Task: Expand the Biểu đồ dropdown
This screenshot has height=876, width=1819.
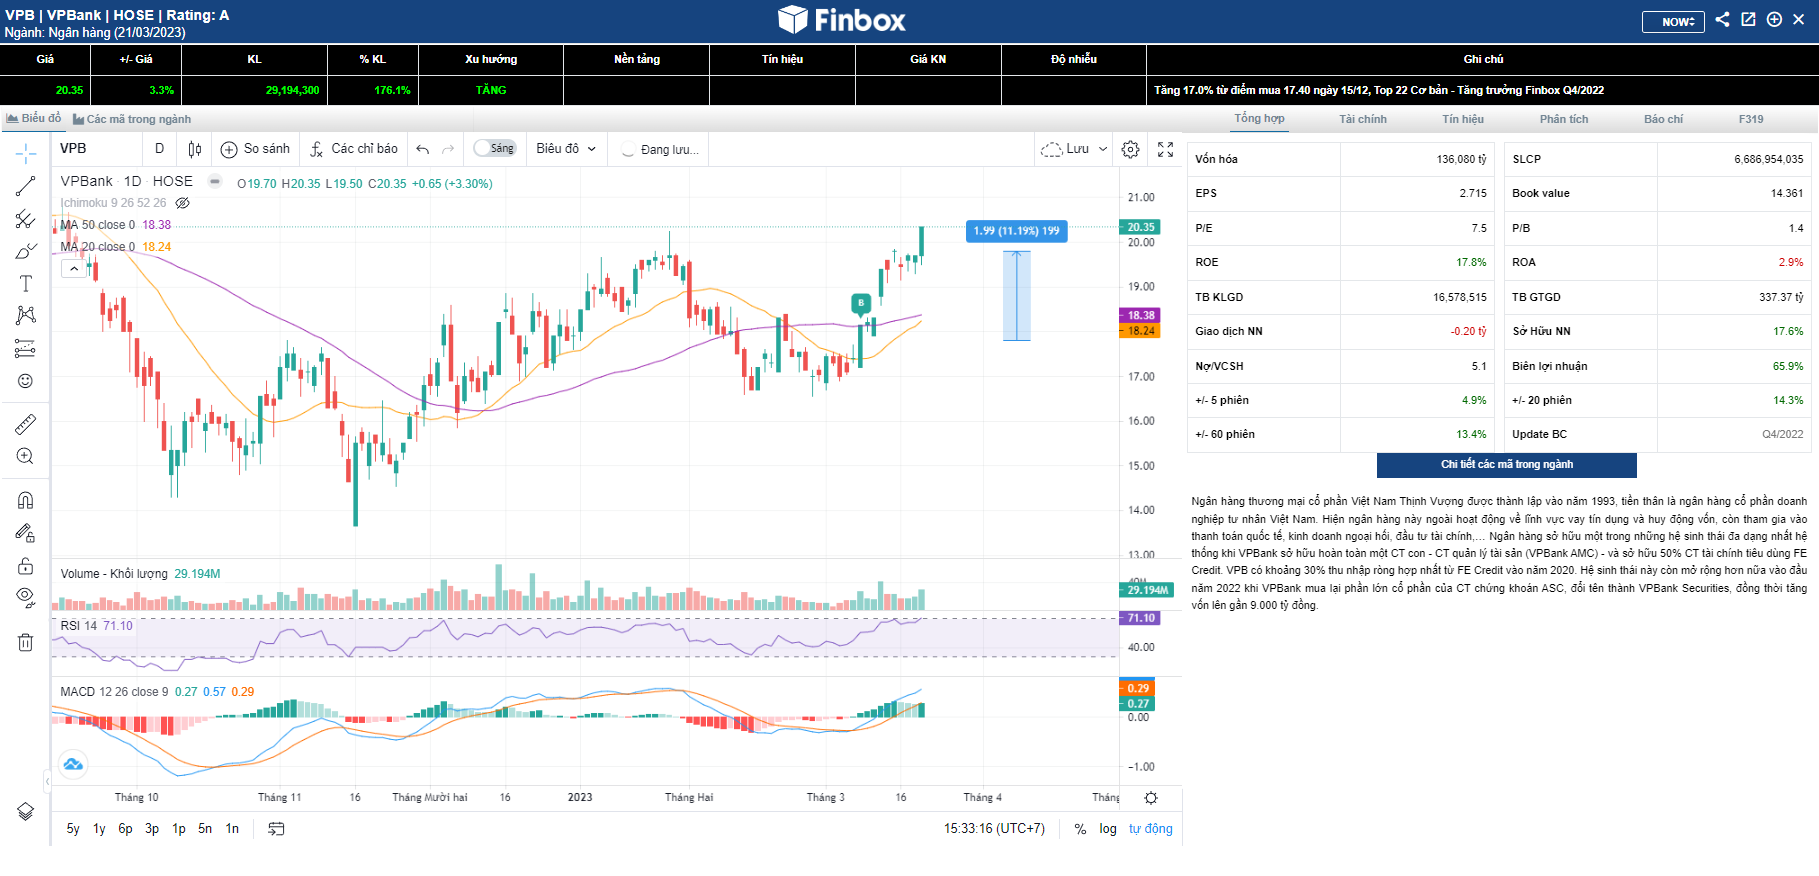Action: point(566,149)
